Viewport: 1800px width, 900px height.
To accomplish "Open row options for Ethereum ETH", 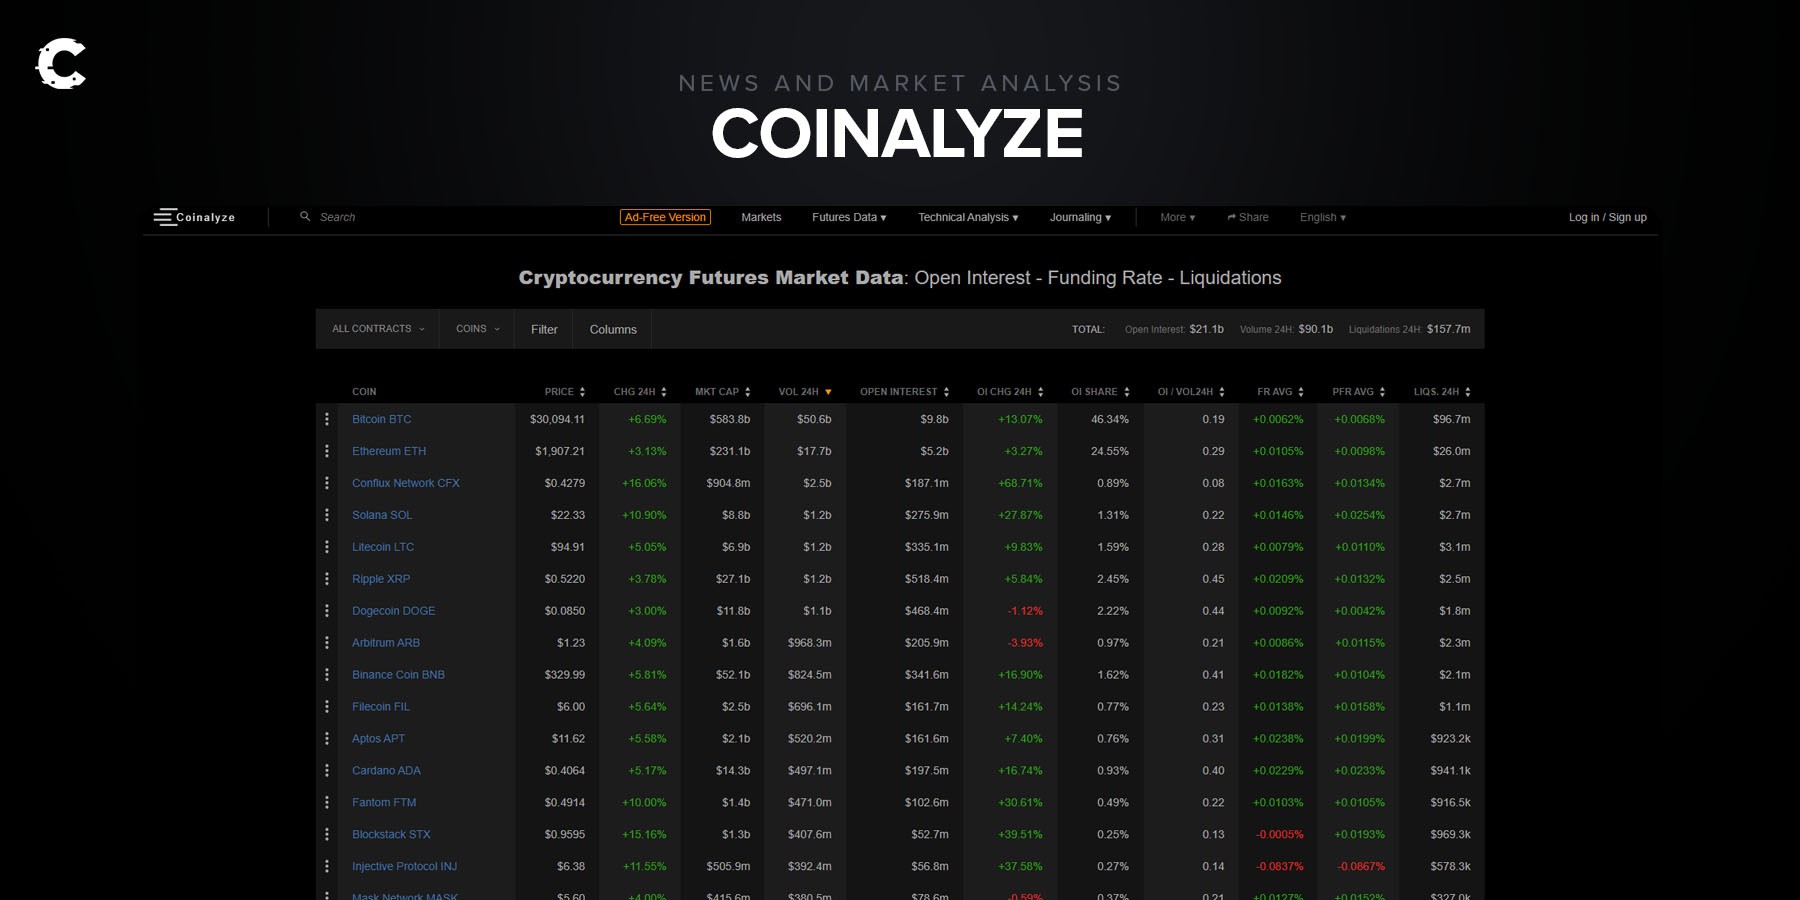I will (327, 451).
